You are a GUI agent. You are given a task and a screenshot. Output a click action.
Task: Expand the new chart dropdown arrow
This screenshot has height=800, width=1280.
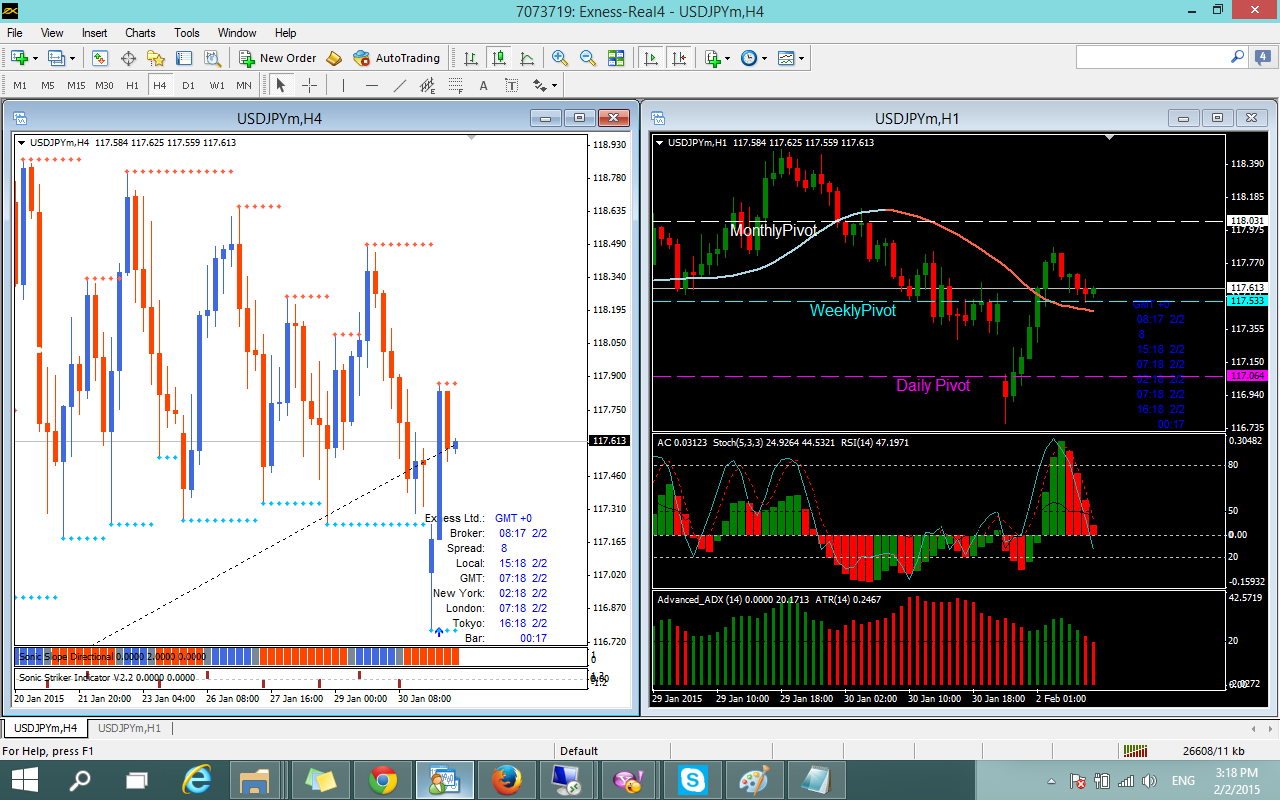pyautogui.click(x=35, y=58)
